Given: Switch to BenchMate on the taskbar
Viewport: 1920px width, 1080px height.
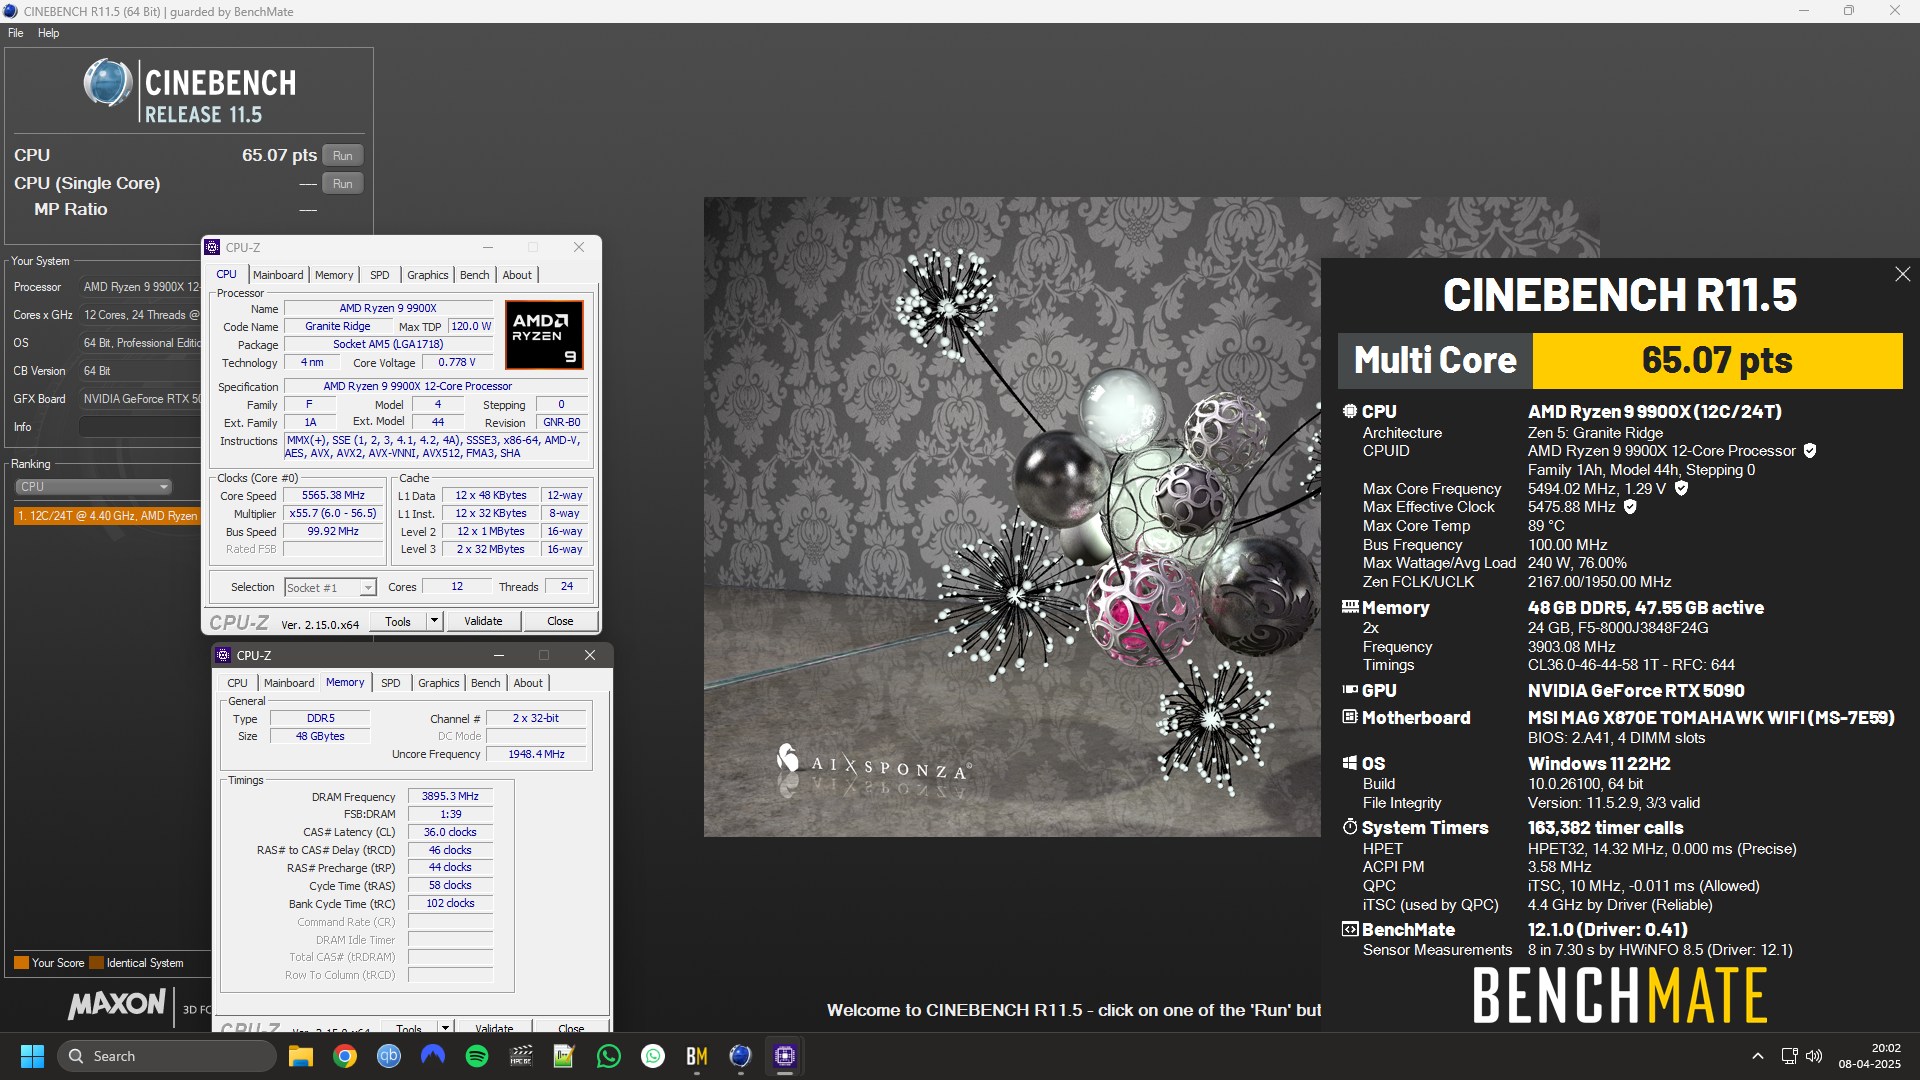Looking at the screenshot, I should point(697,1056).
